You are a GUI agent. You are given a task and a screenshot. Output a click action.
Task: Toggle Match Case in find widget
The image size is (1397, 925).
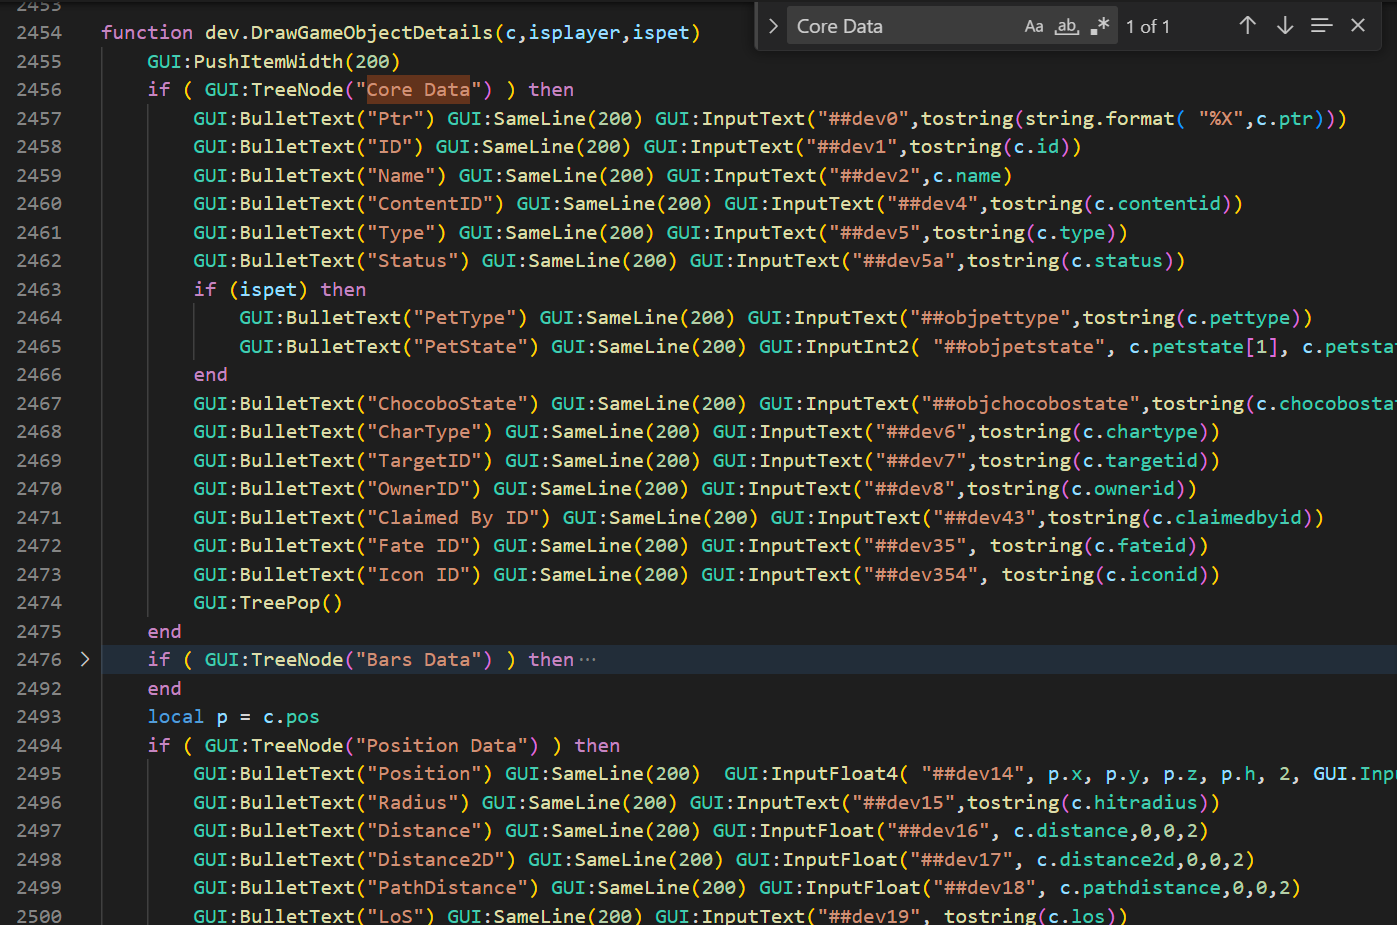point(1034,27)
